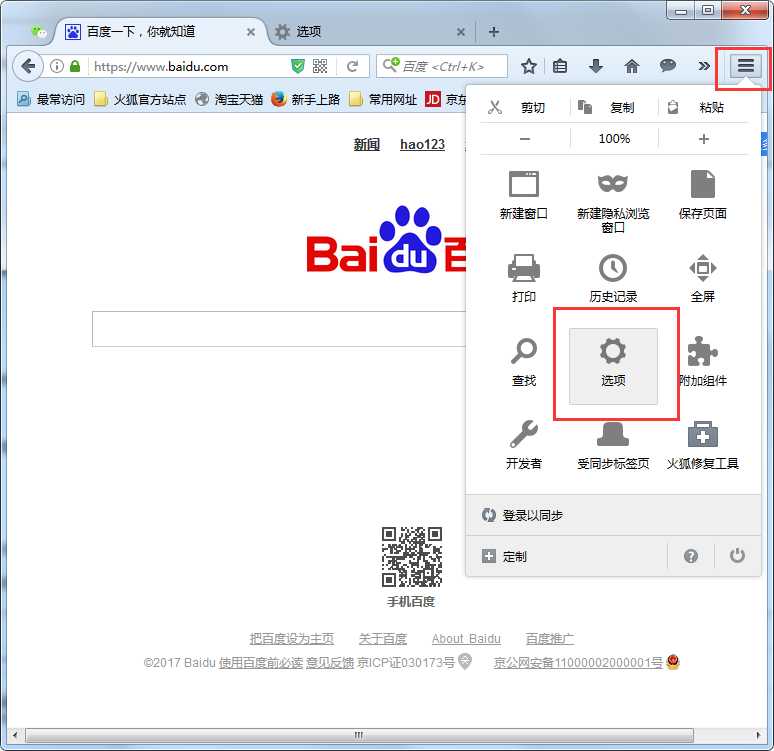Open the hao123 link
Screen dimensions: 774x751
(x=423, y=144)
